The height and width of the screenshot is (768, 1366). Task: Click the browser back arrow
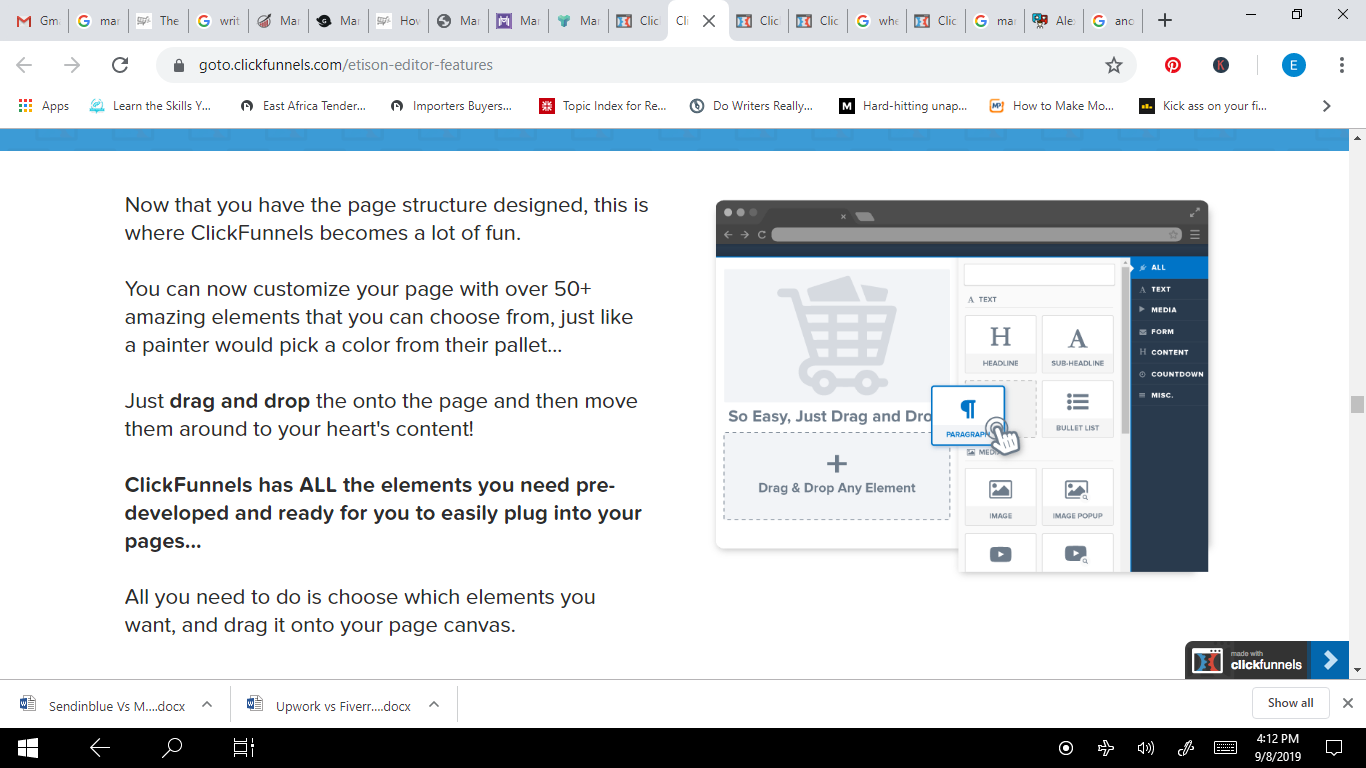coord(24,65)
